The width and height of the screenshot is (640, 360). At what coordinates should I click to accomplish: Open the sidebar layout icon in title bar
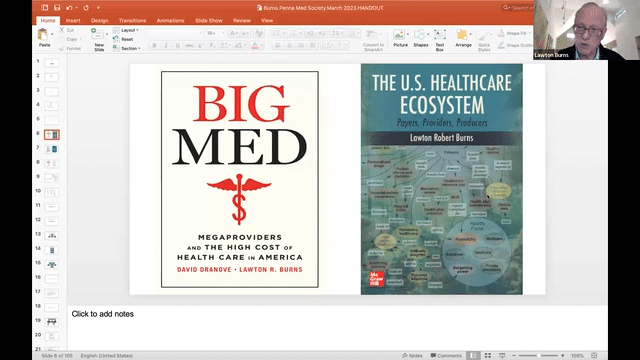(x=44, y=8)
